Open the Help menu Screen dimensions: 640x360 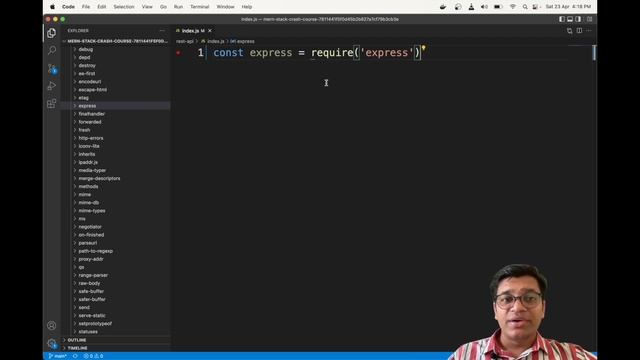pos(247,7)
